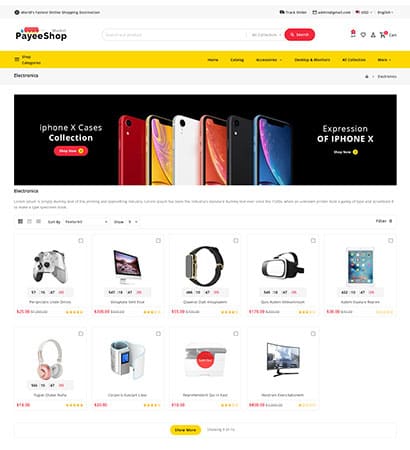Open the wishlist heart icon
Screen dimensions: 410x450
tap(363, 35)
